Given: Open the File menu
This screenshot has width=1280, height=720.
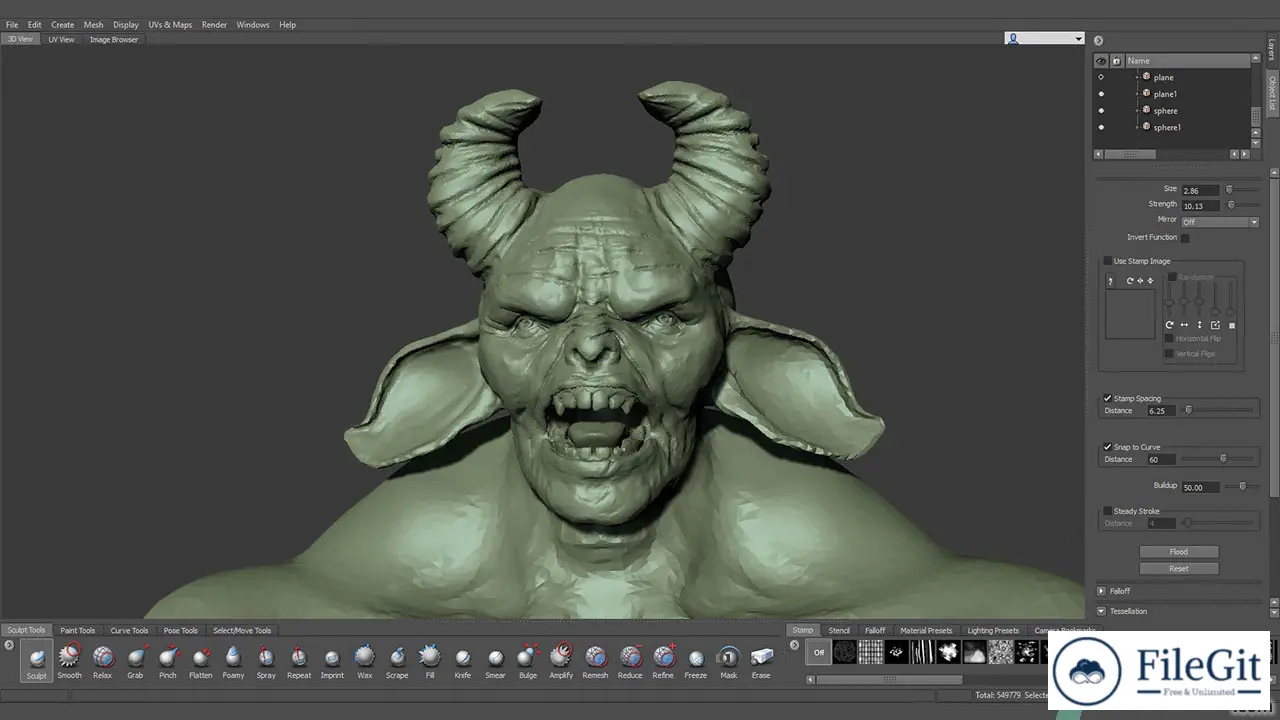Looking at the screenshot, I should coord(12,24).
